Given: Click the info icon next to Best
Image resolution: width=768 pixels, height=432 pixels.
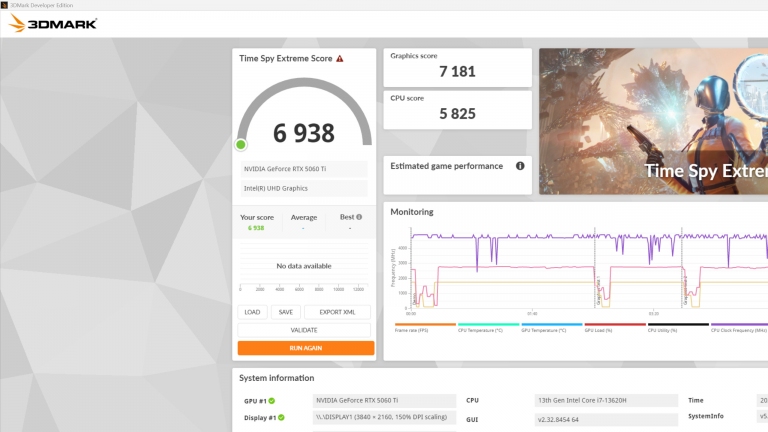Looking at the screenshot, I should pyautogui.click(x=359, y=217).
